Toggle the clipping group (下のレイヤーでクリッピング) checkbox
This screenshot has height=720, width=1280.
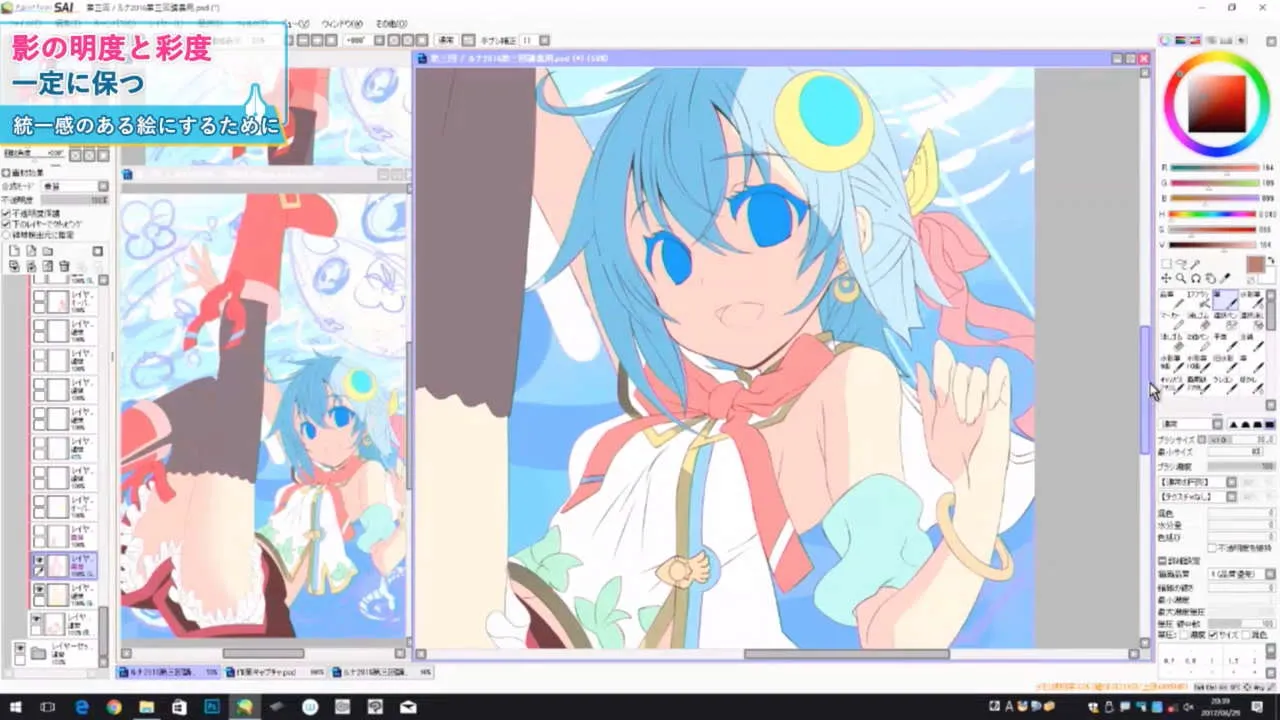(6, 224)
